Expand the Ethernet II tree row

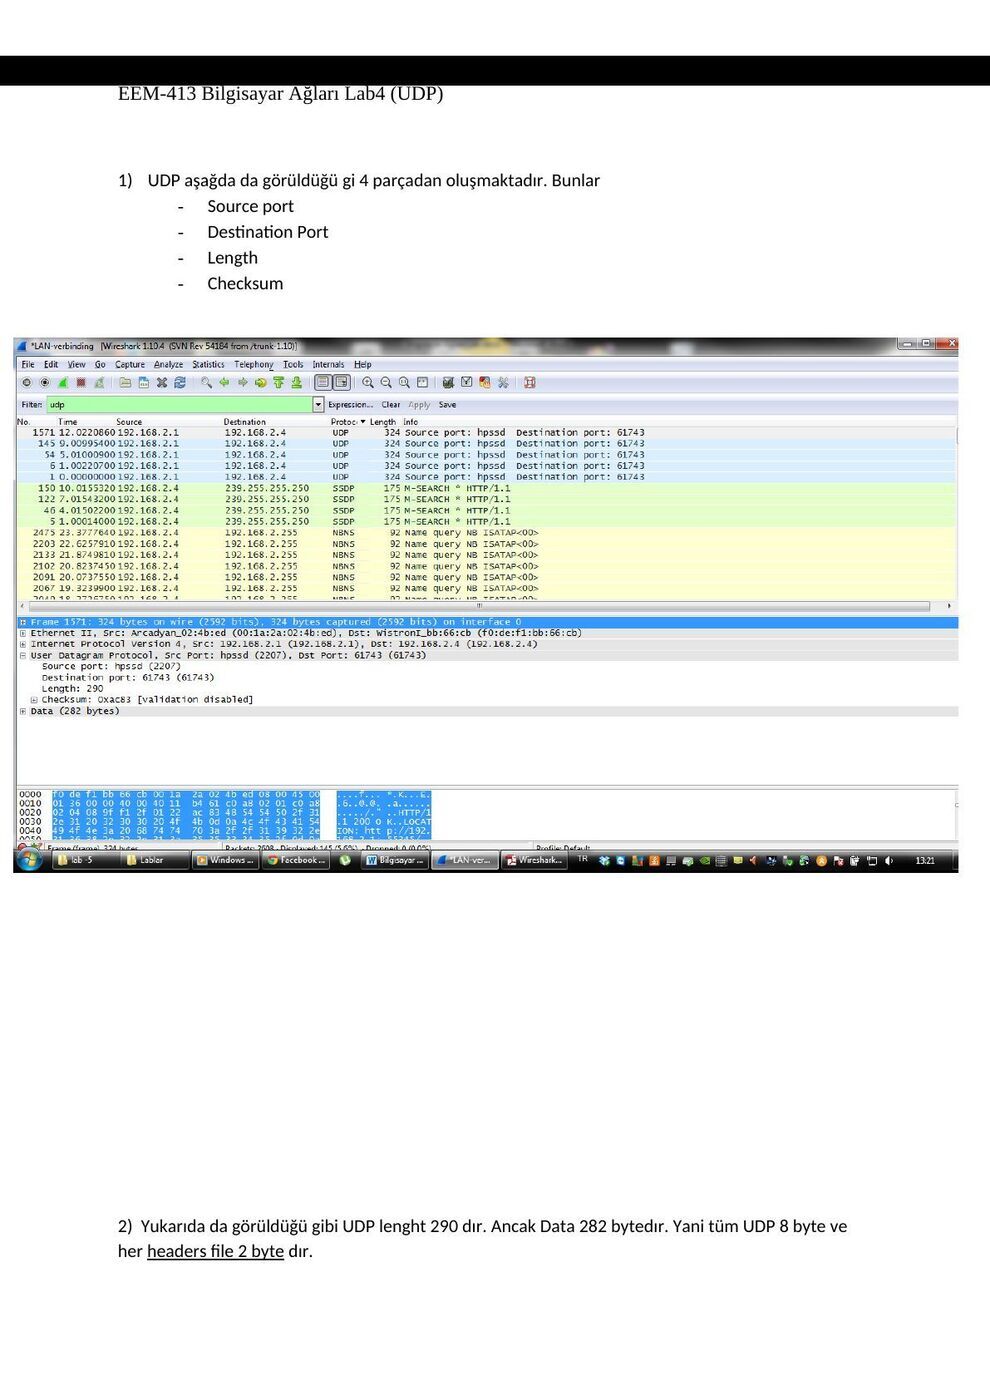[x=23, y=633]
